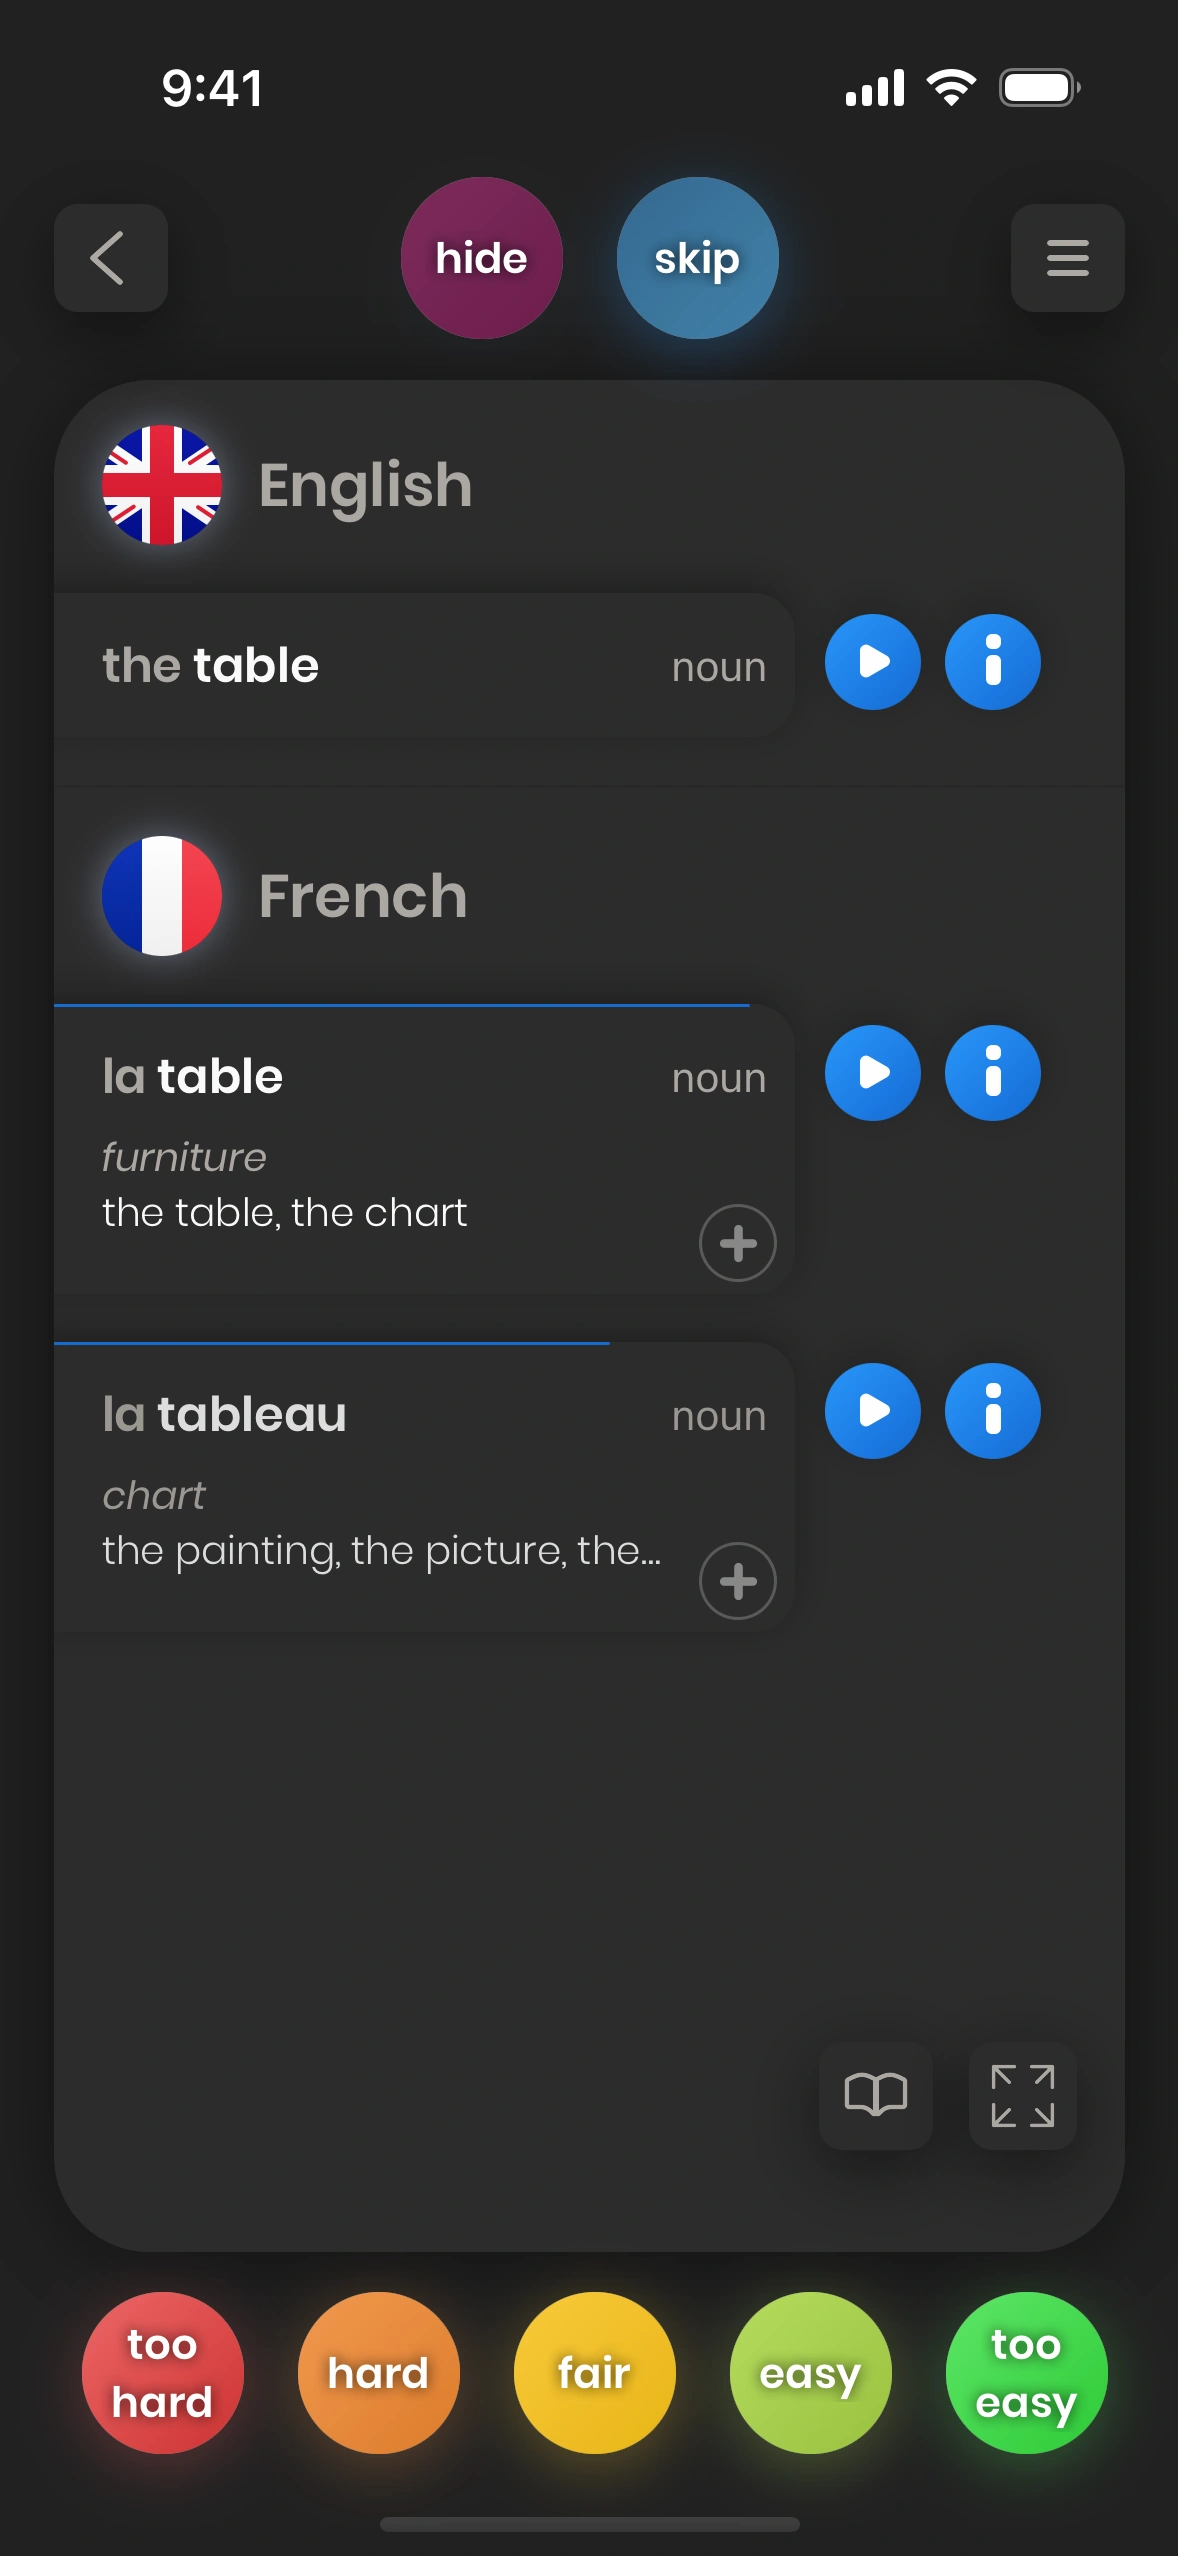Open info for 'la tableau'
This screenshot has width=1178, height=2556.
coord(992,1411)
